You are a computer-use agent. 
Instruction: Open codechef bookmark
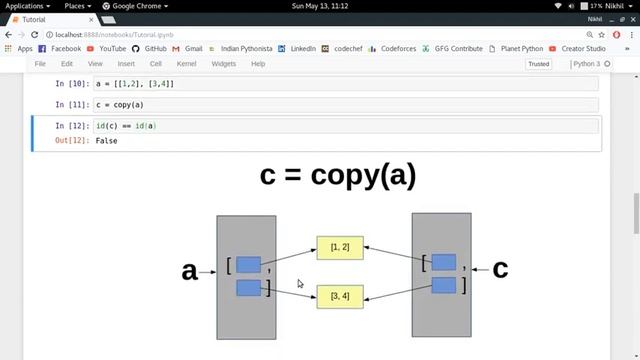click(x=342, y=49)
